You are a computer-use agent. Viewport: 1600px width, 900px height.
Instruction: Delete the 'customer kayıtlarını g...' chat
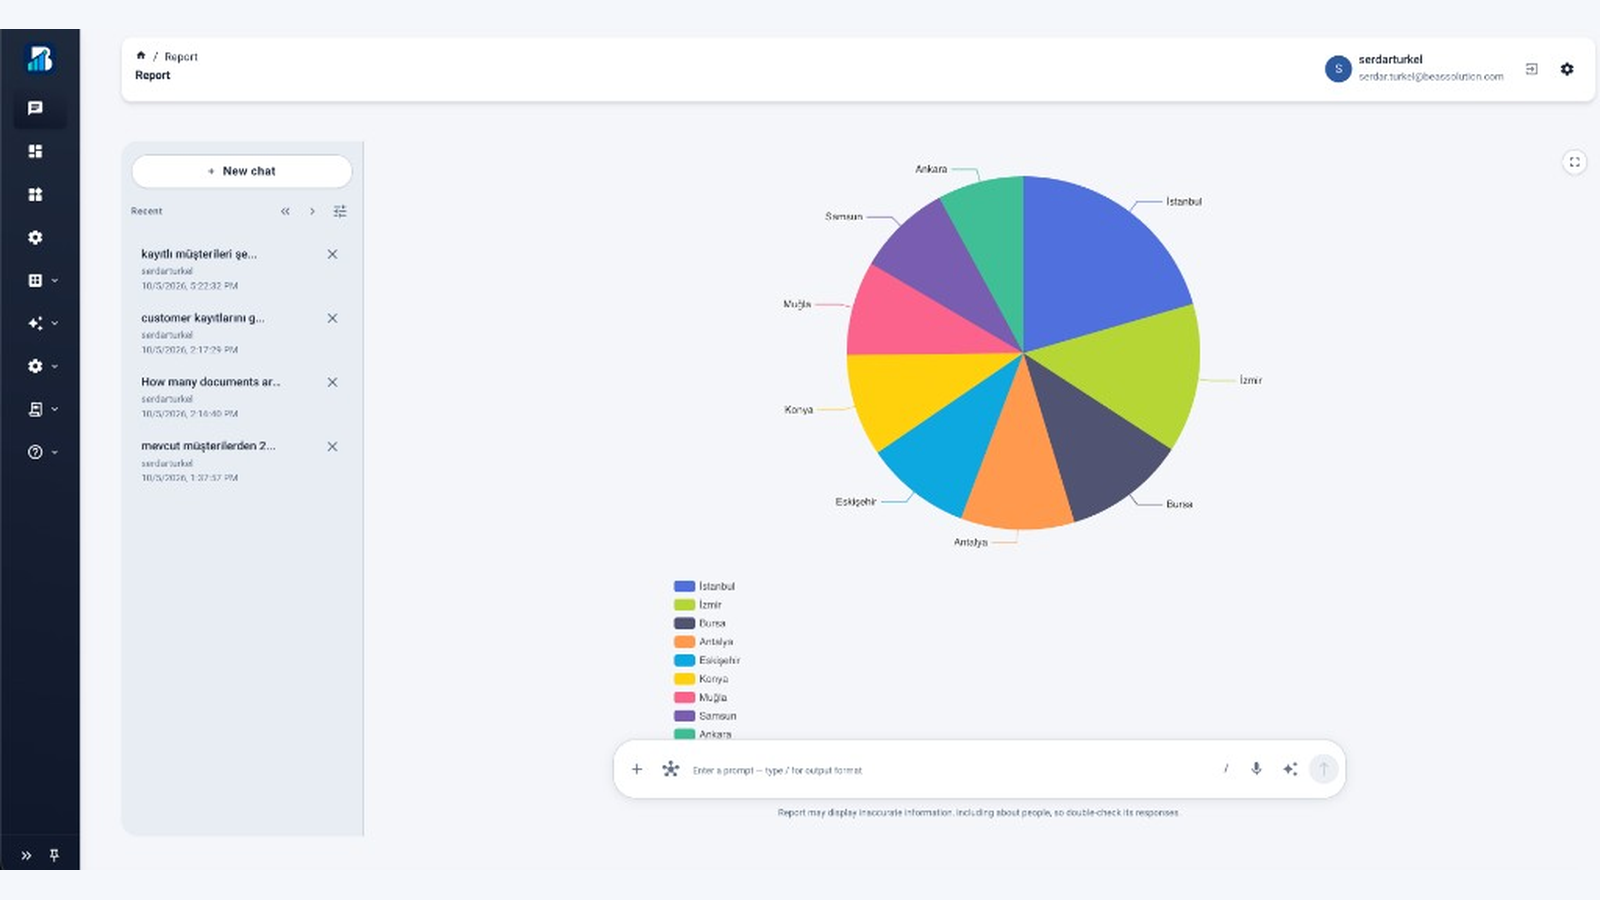(x=332, y=318)
